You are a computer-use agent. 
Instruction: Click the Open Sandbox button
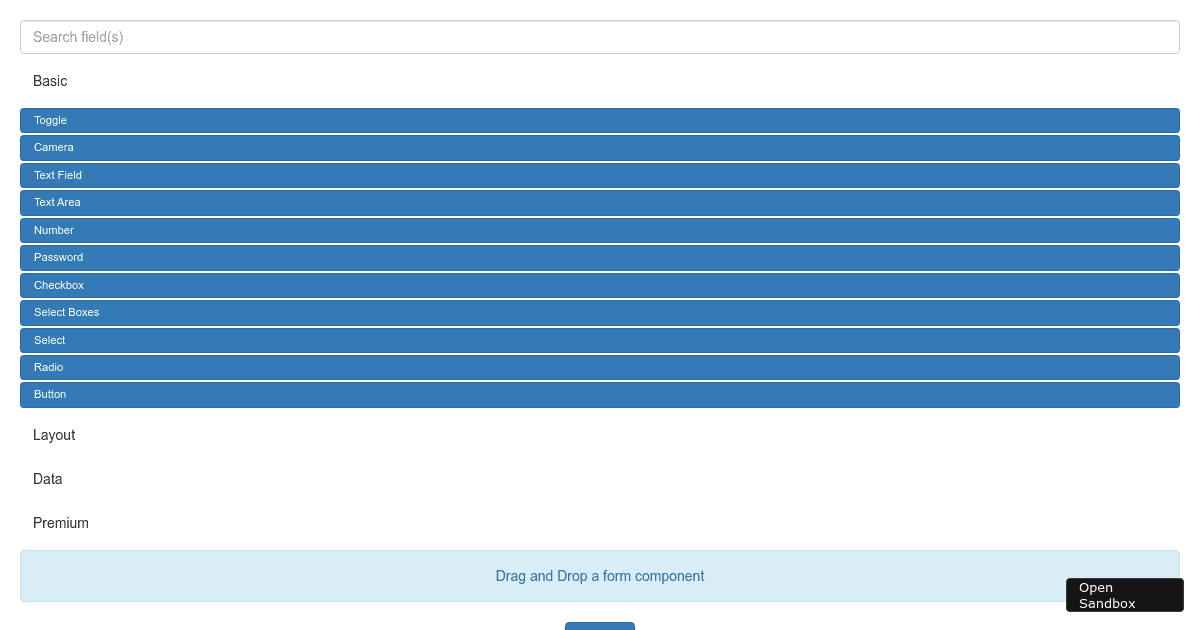pos(1124,595)
